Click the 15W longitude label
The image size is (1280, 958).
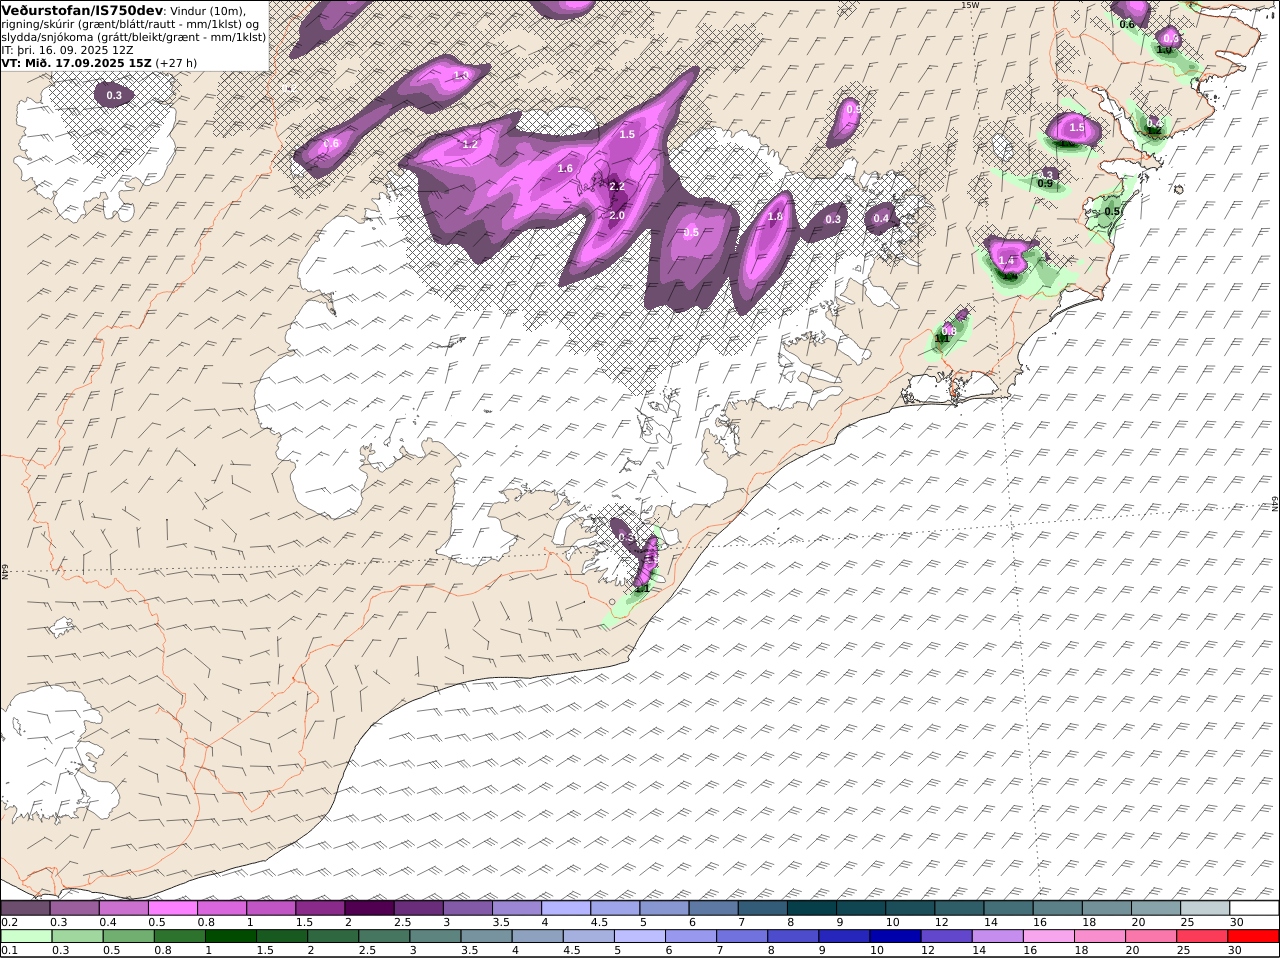[970, 5]
